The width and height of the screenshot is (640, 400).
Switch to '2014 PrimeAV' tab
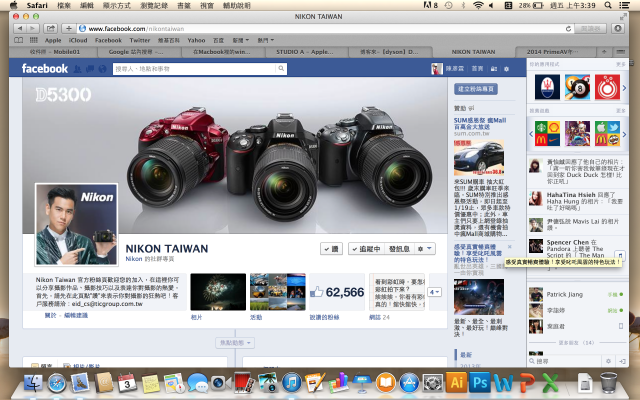(x=552, y=52)
